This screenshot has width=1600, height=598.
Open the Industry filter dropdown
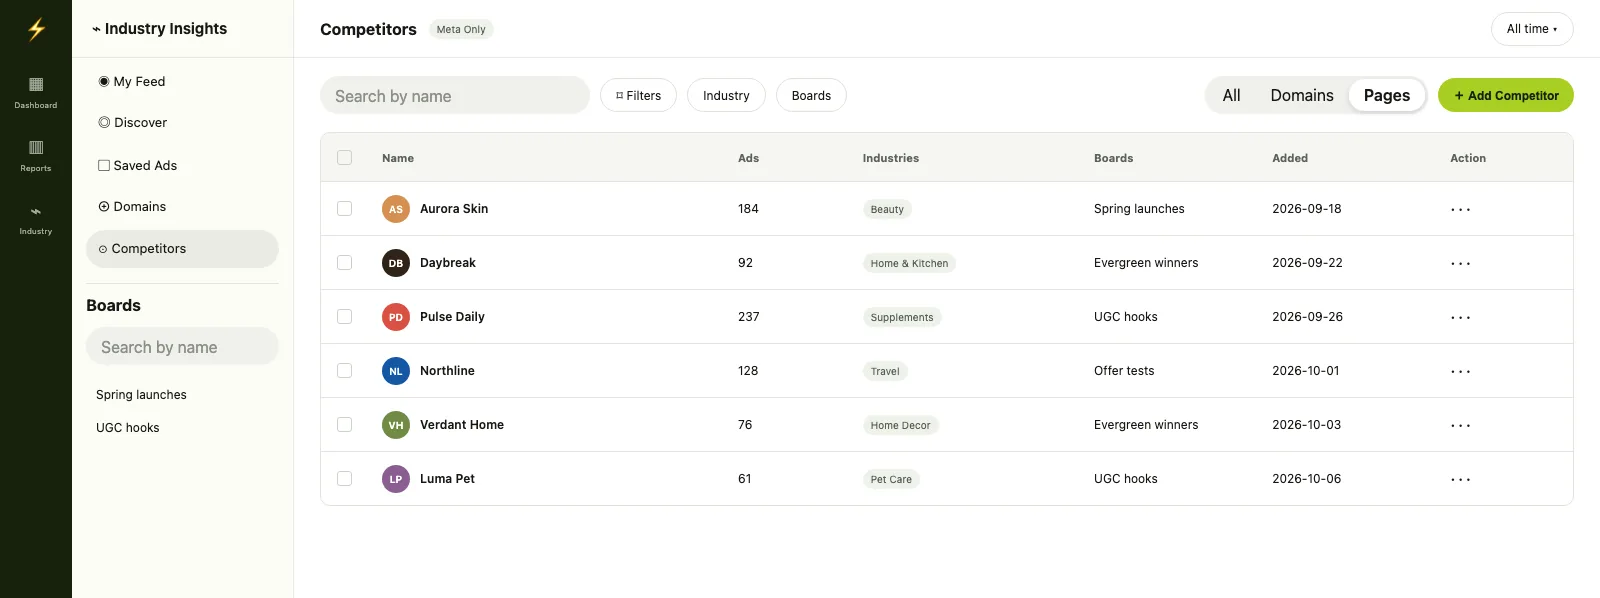pyautogui.click(x=726, y=95)
